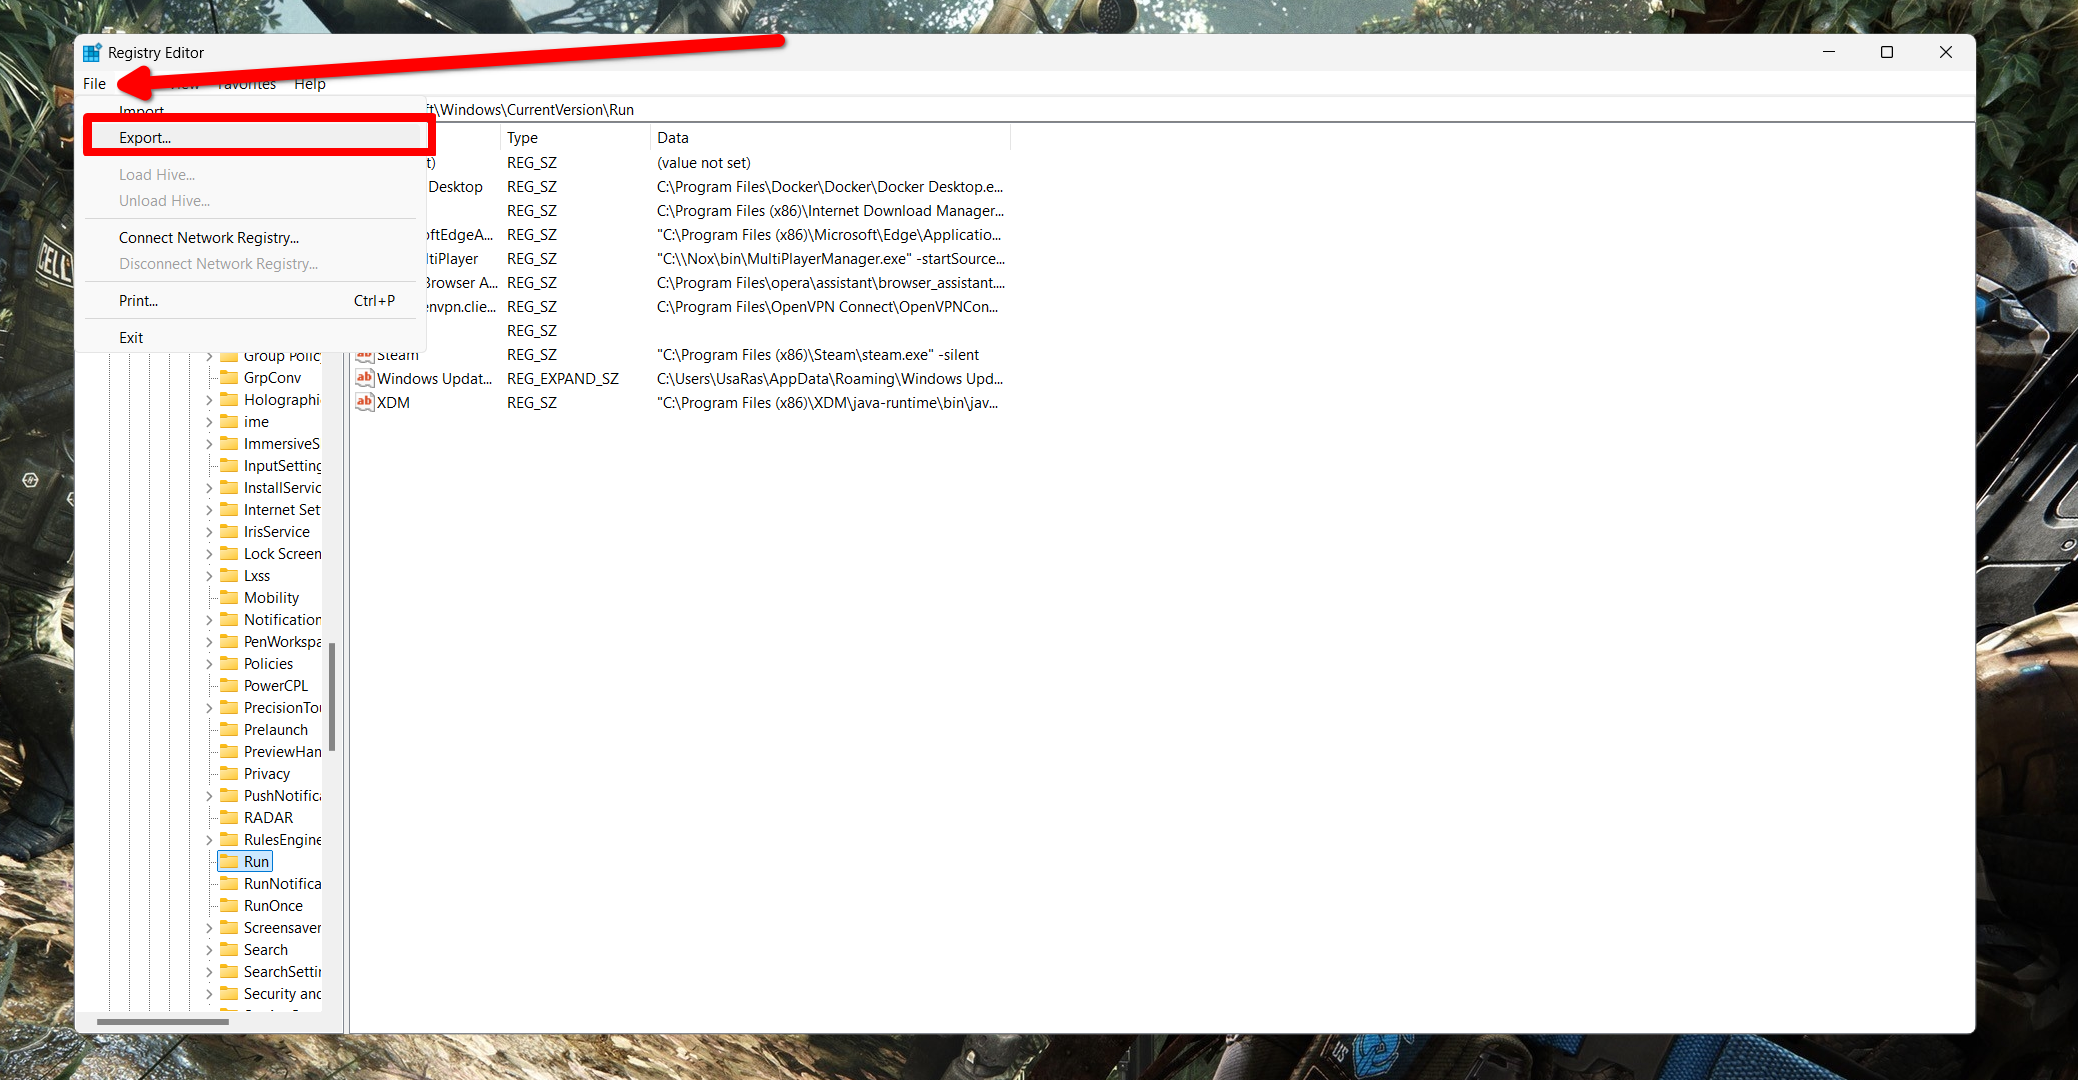Click the XDM string value icon
The width and height of the screenshot is (2078, 1080).
click(x=365, y=402)
